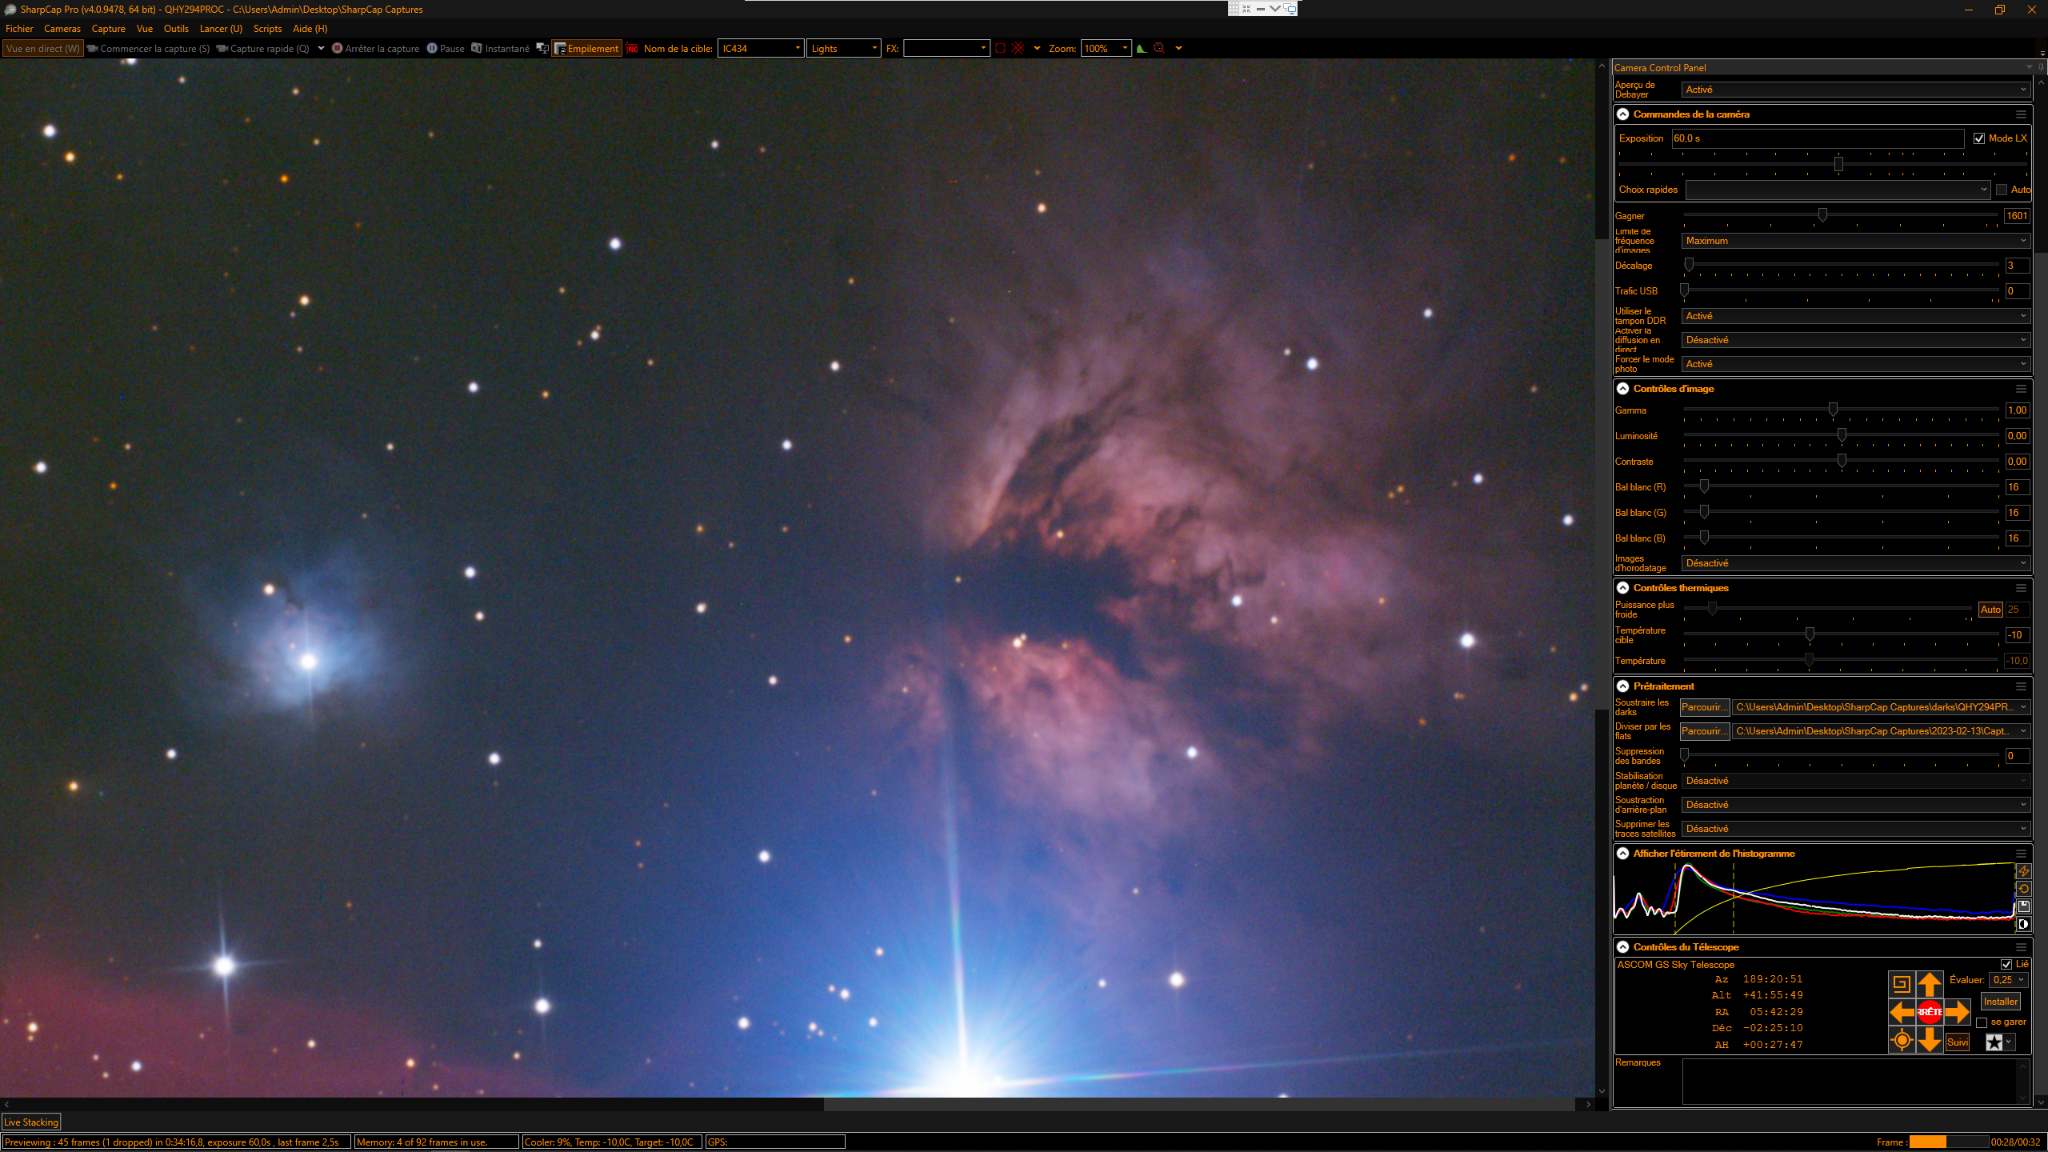Click the red selection area toolbar icon
Image resolution: width=2048 pixels, height=1152 pixels.
pos(999,48)
